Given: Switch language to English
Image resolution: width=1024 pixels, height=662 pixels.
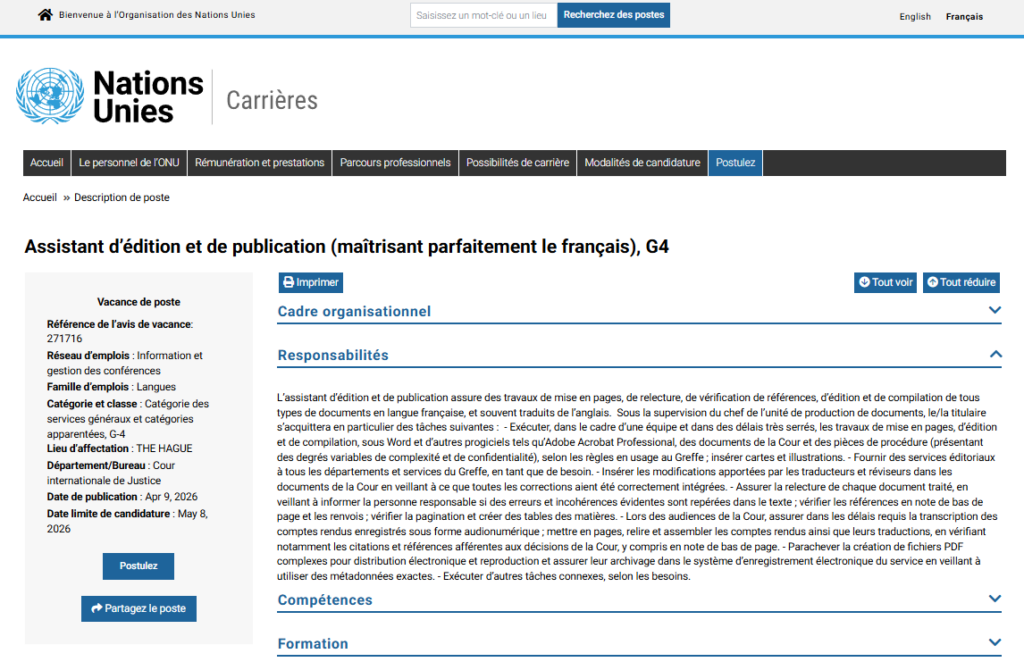Looking at the screenshot, I should (914, 16).
